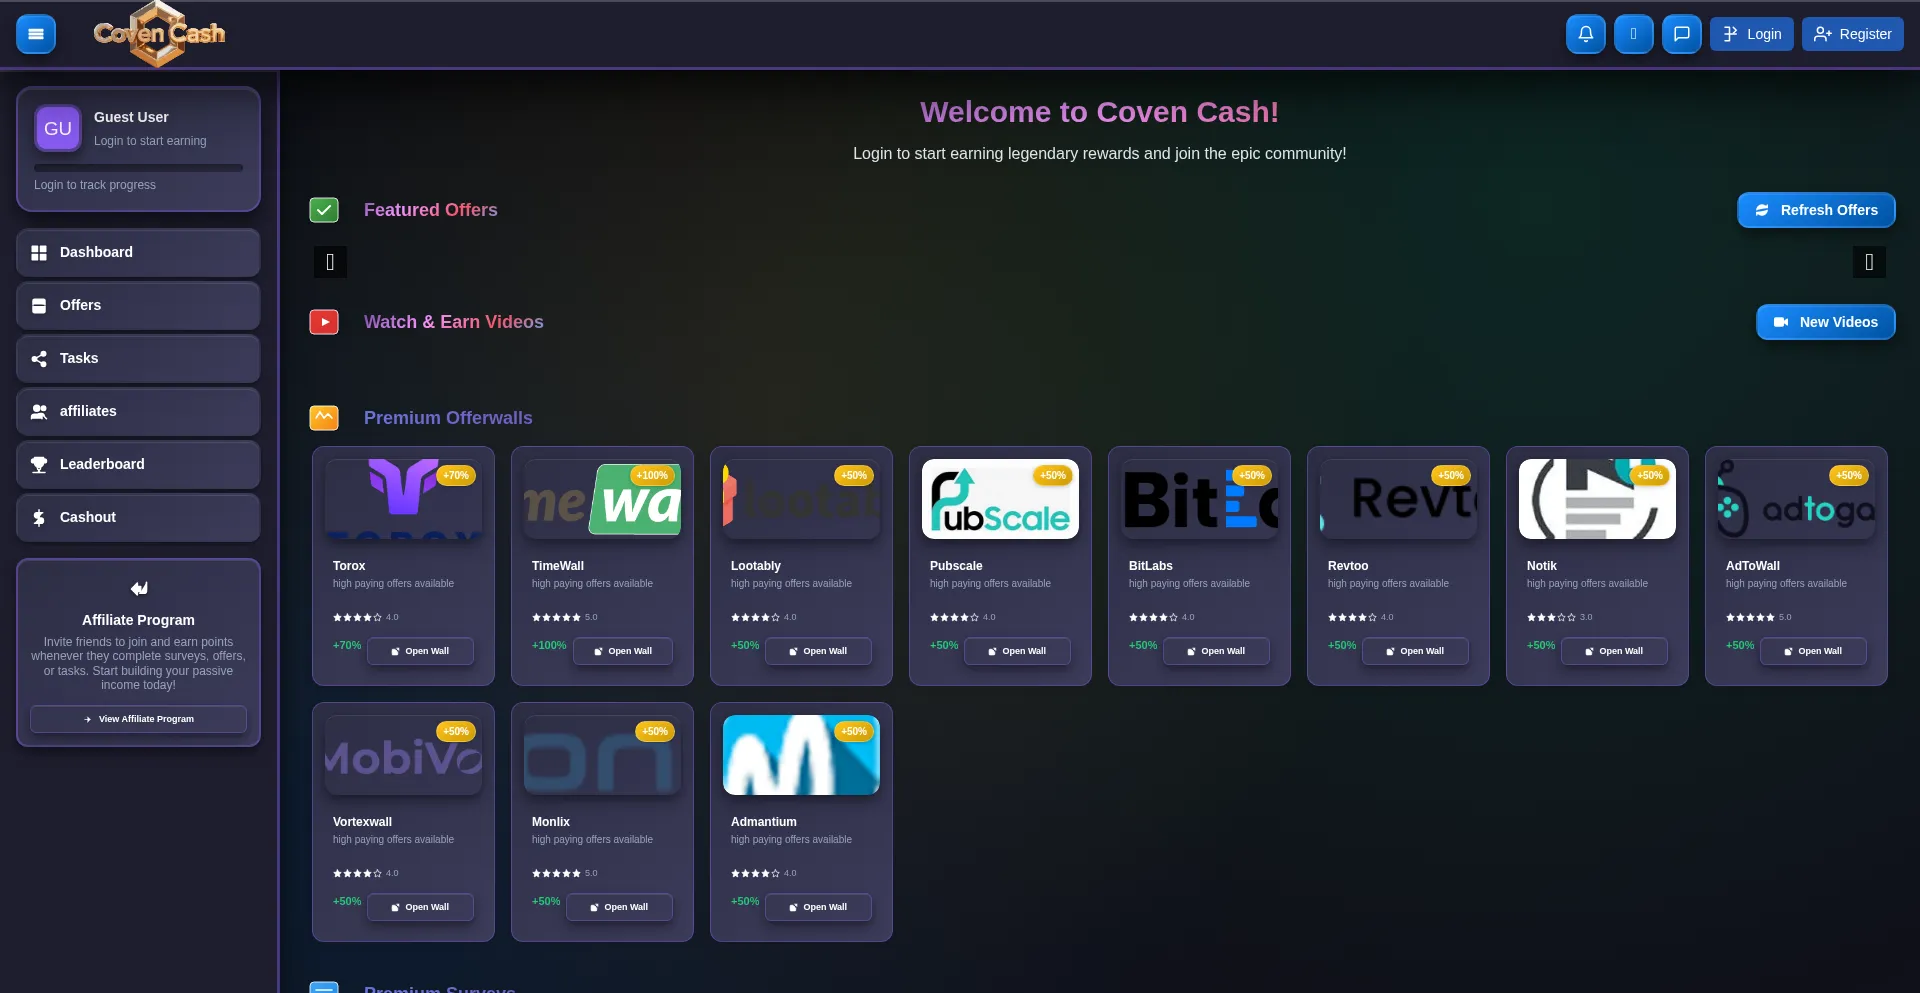This screenshot has width=1920, height=993.
Task: Click the Vortexwall MobiVo logo thumbnail
Action: coord(403,755)
